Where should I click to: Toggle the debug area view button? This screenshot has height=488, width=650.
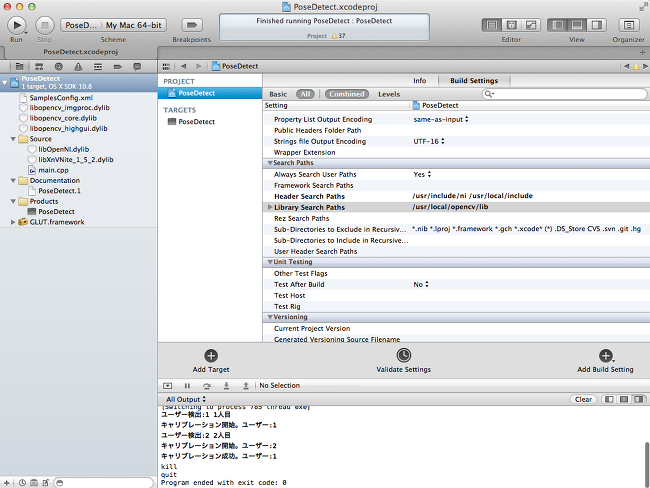coord(577,25)
